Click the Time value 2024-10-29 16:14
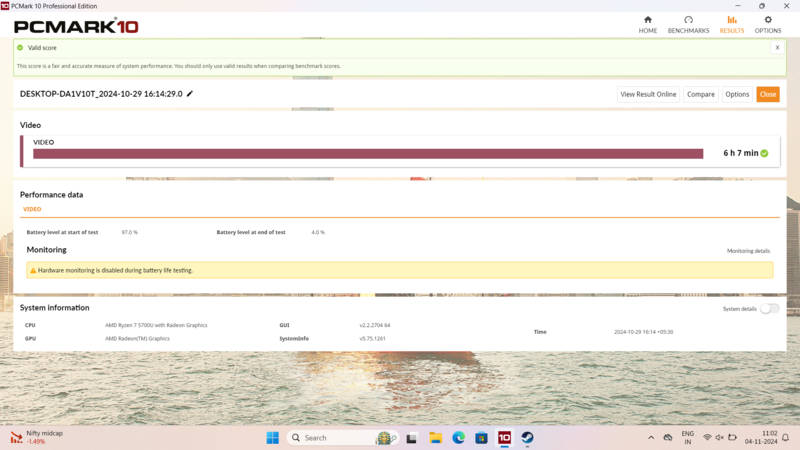800x450 pixels. click(643, 332)
